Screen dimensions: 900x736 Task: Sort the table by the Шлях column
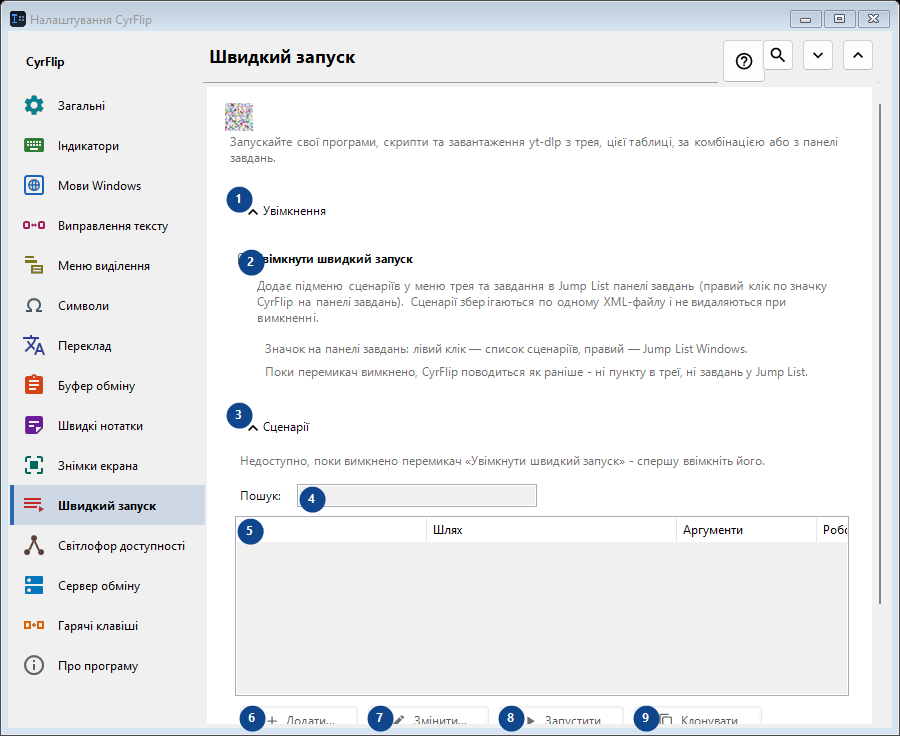tap(551, 530)
